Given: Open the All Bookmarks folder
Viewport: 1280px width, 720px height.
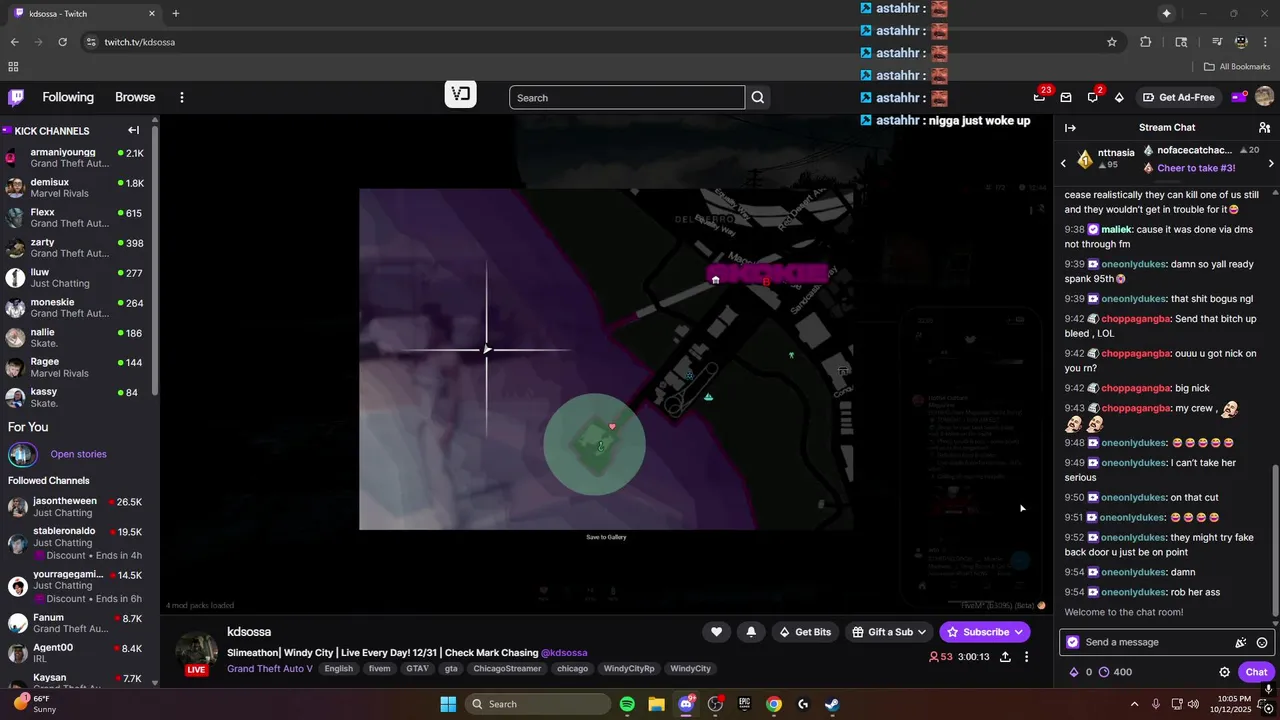Looking at the screenshot, I should 1237,67.
